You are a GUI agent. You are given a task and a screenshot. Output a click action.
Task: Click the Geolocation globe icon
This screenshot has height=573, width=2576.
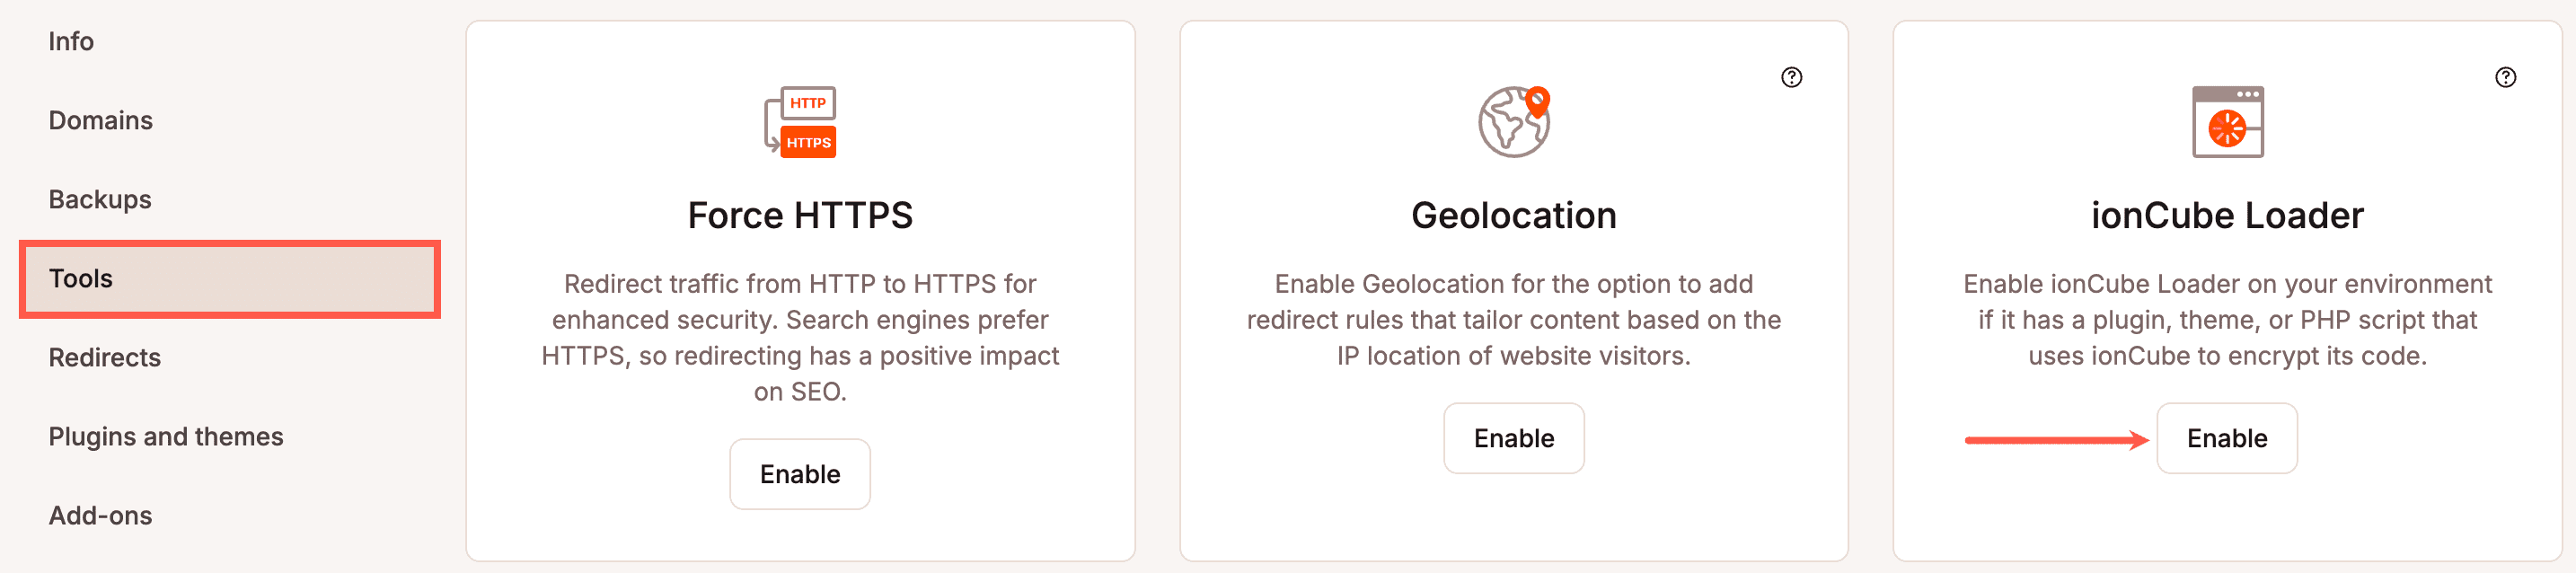1514,122
